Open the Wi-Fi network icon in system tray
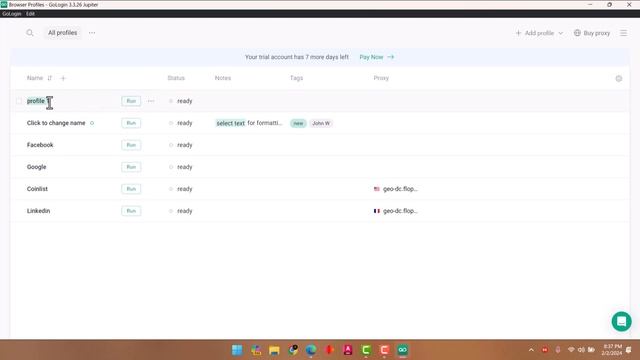Screen dimensions: 640x360 click(571, 350)
